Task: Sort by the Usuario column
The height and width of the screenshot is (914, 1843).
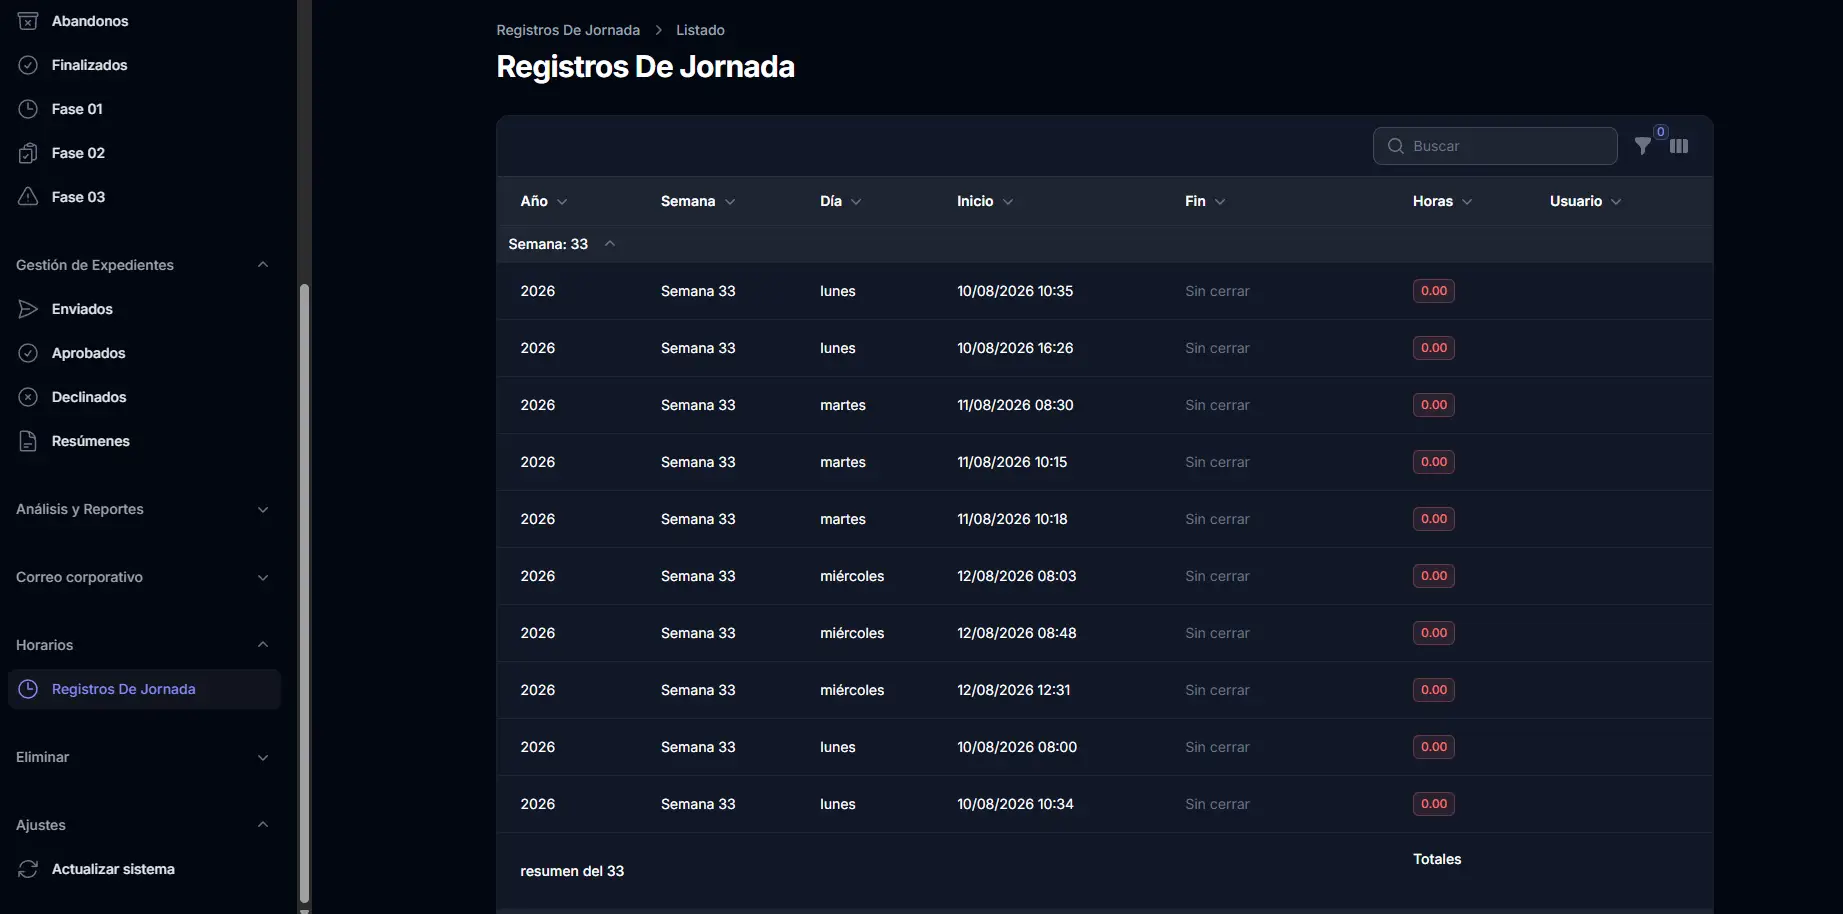Action: click(1586, 201)
